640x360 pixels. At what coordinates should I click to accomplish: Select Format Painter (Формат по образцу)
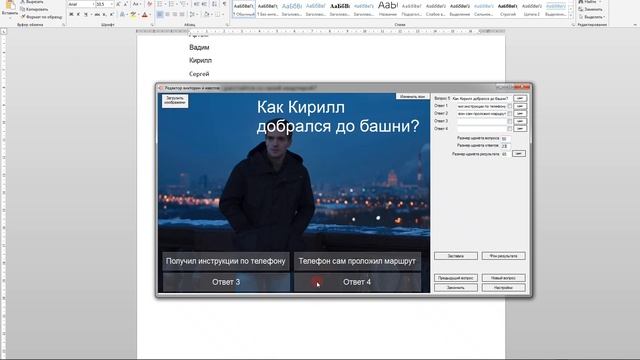coord(42,17)
